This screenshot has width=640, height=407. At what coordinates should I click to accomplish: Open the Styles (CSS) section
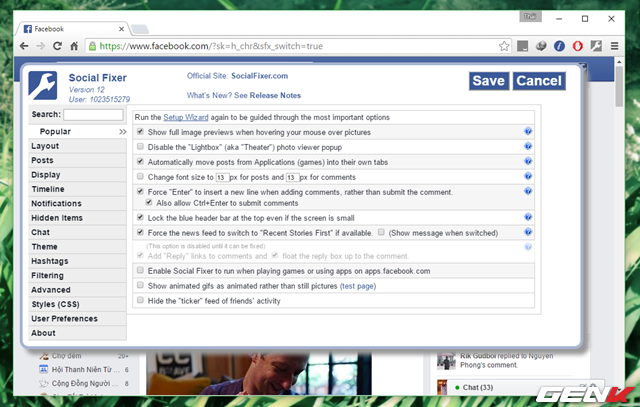pyautogui.click(x=77, y=304)
